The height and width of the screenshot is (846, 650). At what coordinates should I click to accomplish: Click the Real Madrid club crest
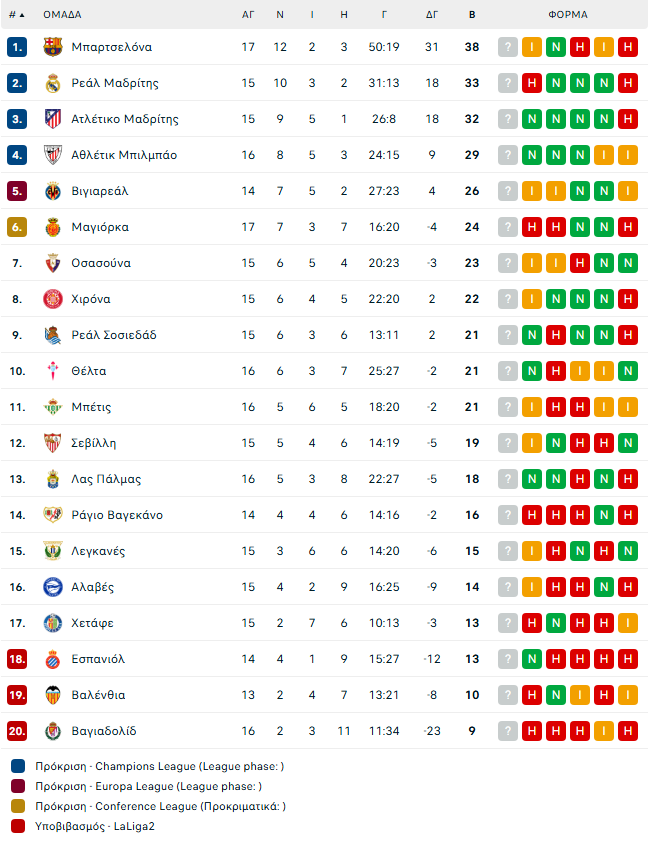coord(53,83)
